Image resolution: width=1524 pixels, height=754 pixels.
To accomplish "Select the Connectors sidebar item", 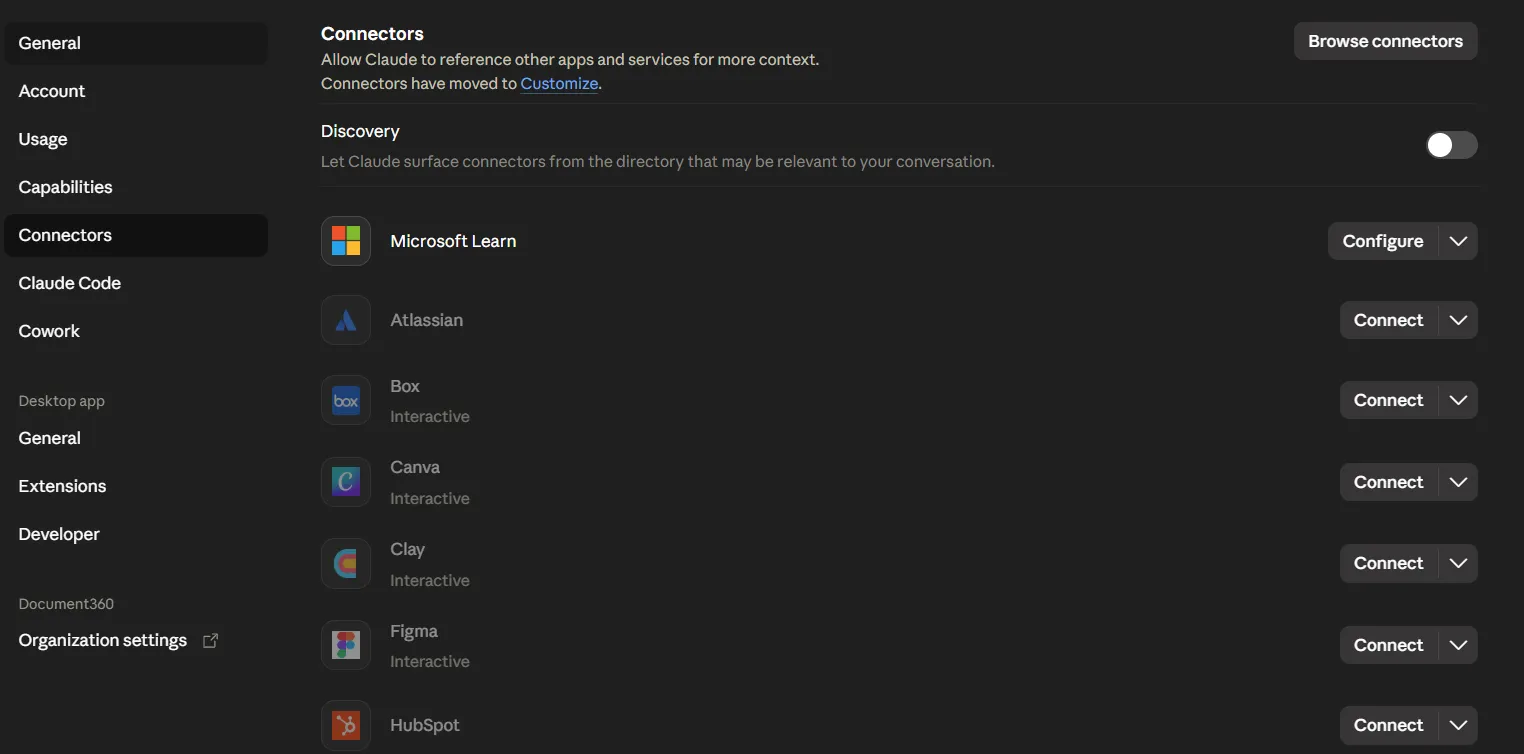I will coord(136,235).
